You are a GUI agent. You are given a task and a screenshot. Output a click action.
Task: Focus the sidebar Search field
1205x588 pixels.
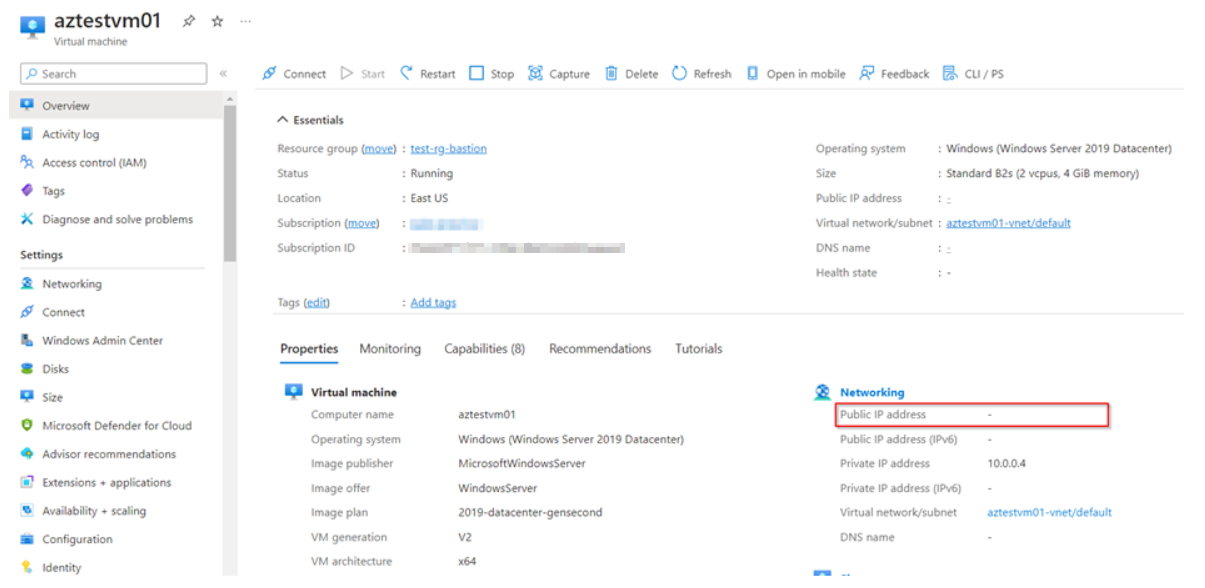point(114,74)
